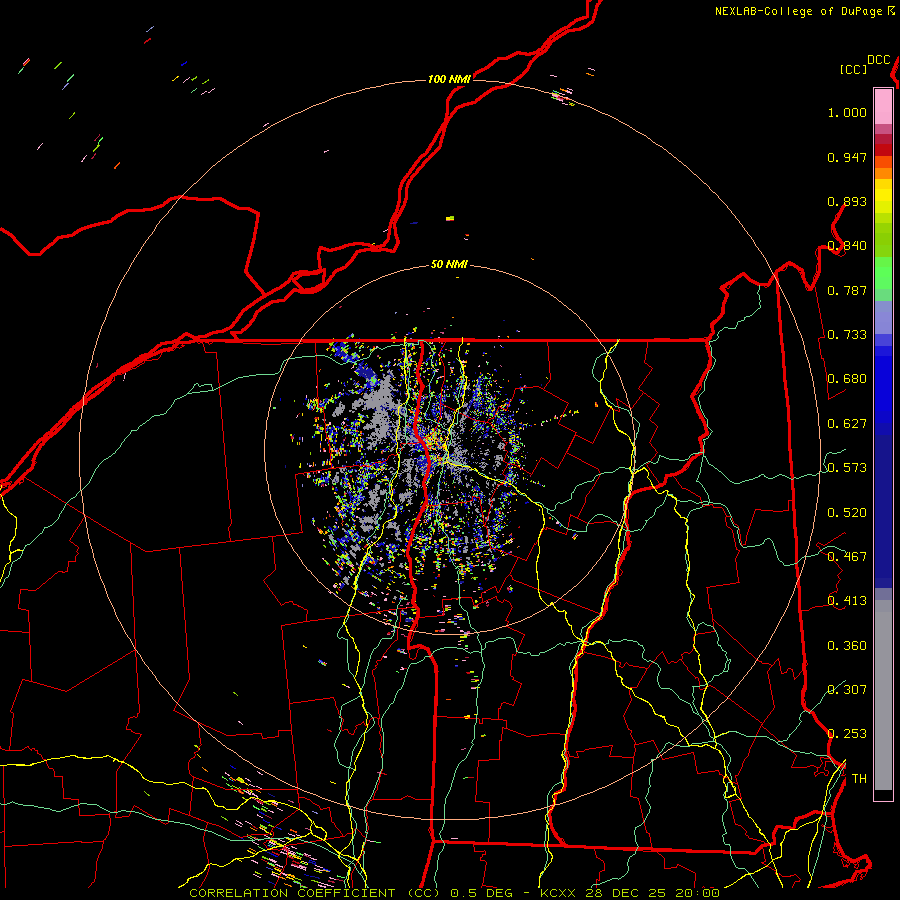Select the 0.893 legend value
Image resolution: width=900 pixels, height=900 pixels.
point(847,201)
